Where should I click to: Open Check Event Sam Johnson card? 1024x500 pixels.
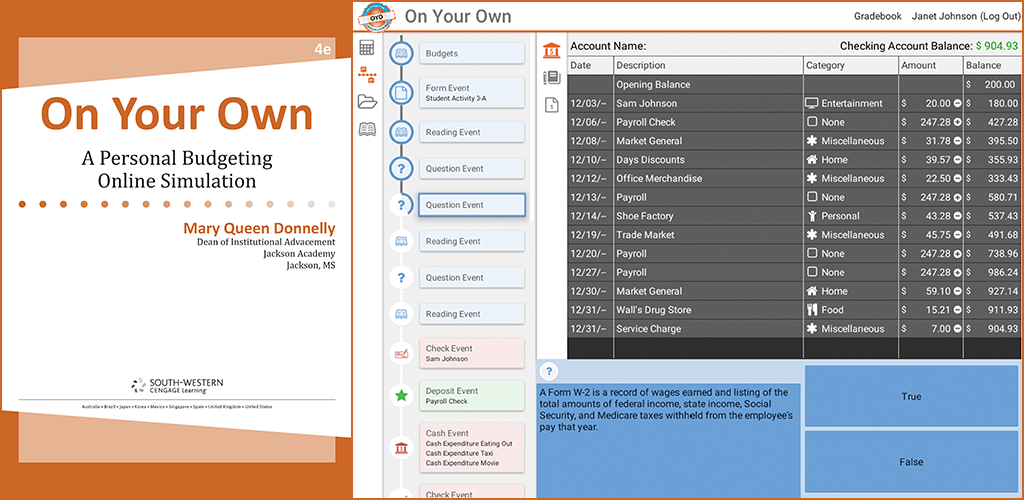tap(472, 353)
